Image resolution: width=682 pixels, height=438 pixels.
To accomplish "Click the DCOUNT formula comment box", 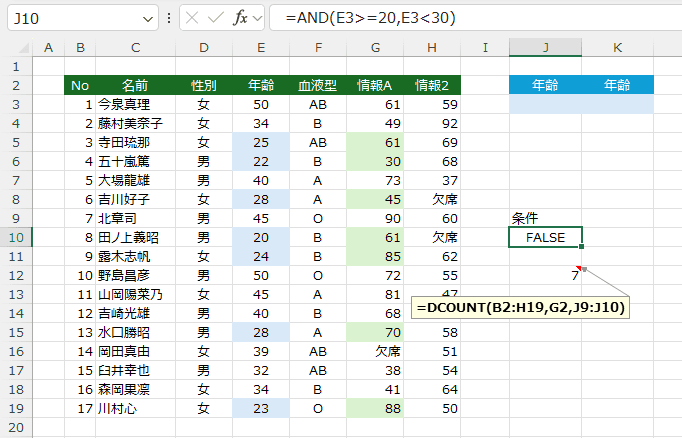I will [x=518, y=307].
